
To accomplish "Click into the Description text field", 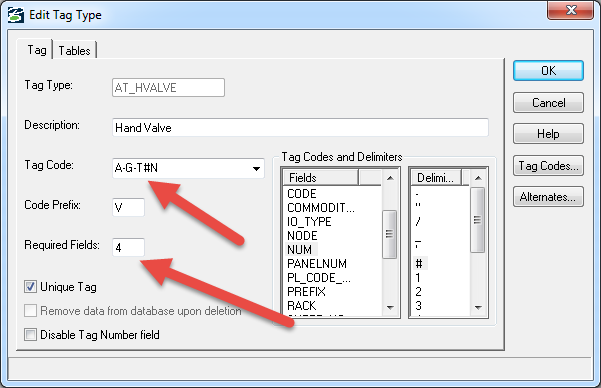I will 300,127.
